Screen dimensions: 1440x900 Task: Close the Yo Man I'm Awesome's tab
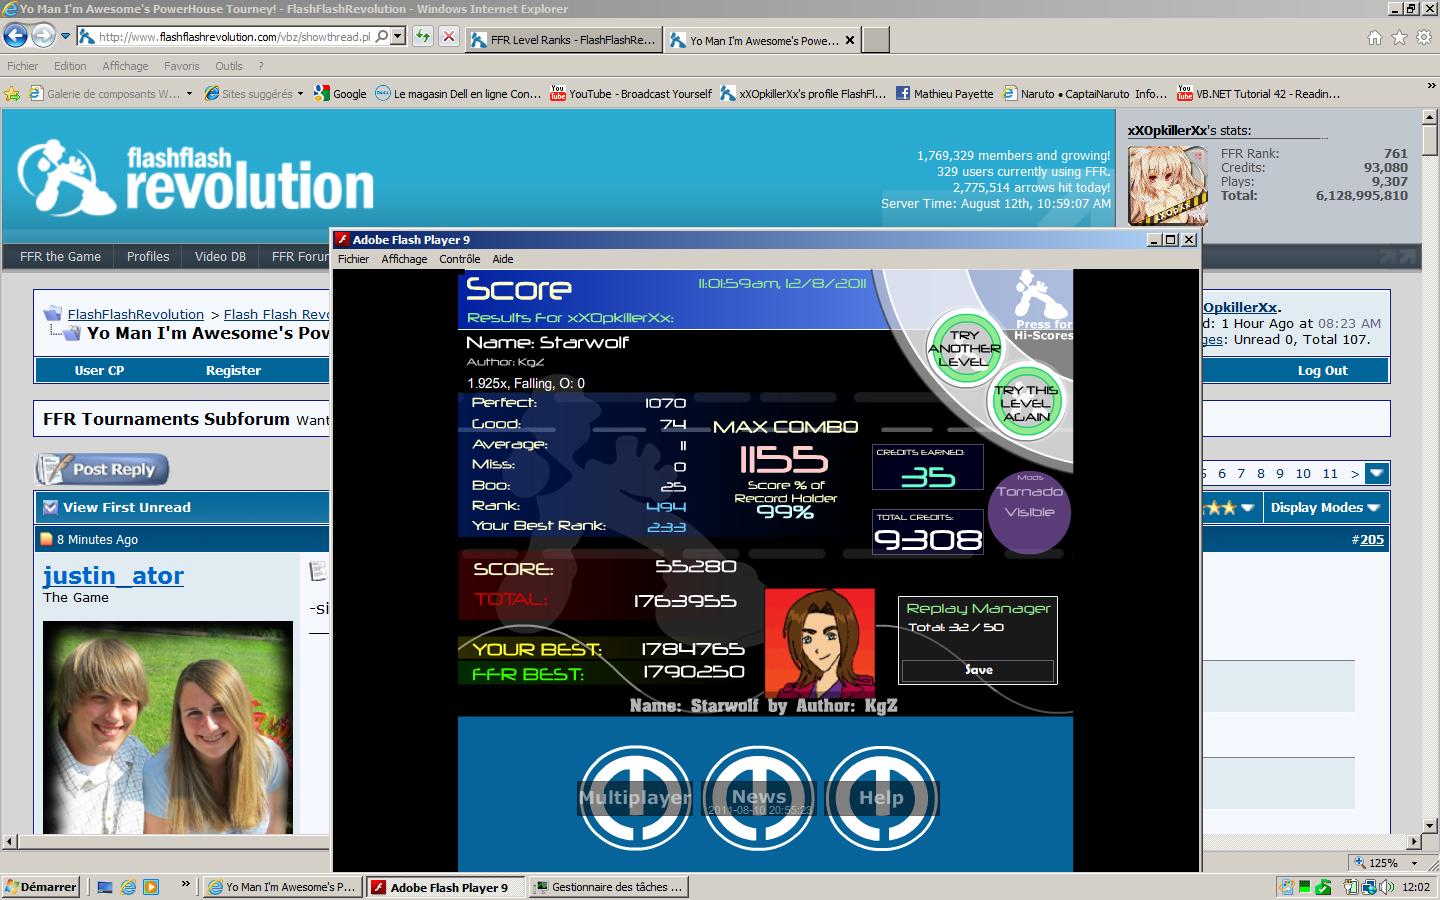tap(850, 41)
